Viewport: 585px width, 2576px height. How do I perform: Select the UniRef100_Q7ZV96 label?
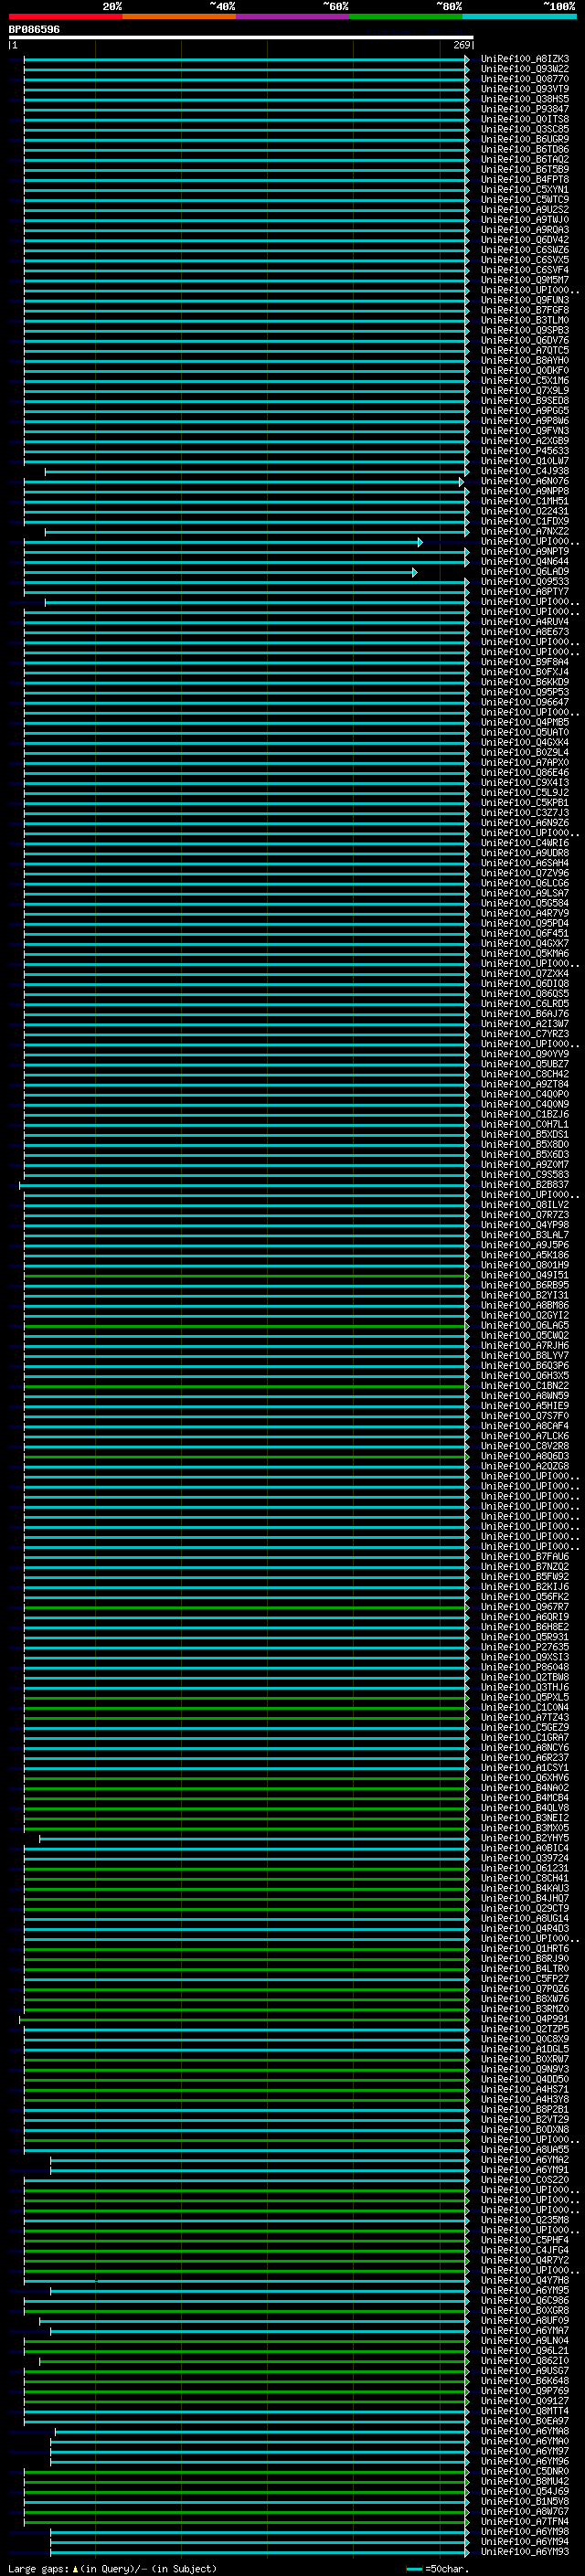pyautogui.click(x=525, y=873)
